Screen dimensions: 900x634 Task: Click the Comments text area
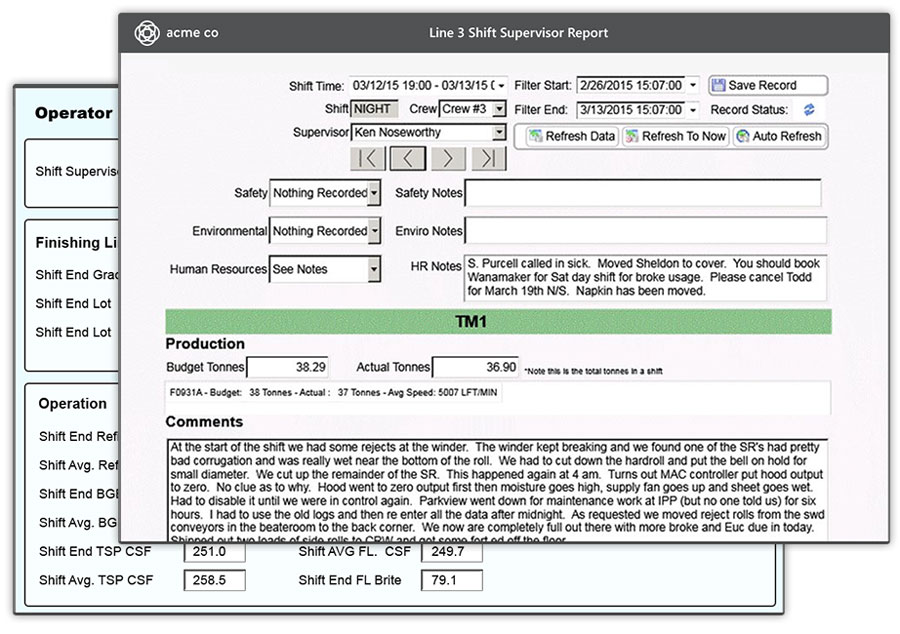pyautogui.click(x=498, y=491)
